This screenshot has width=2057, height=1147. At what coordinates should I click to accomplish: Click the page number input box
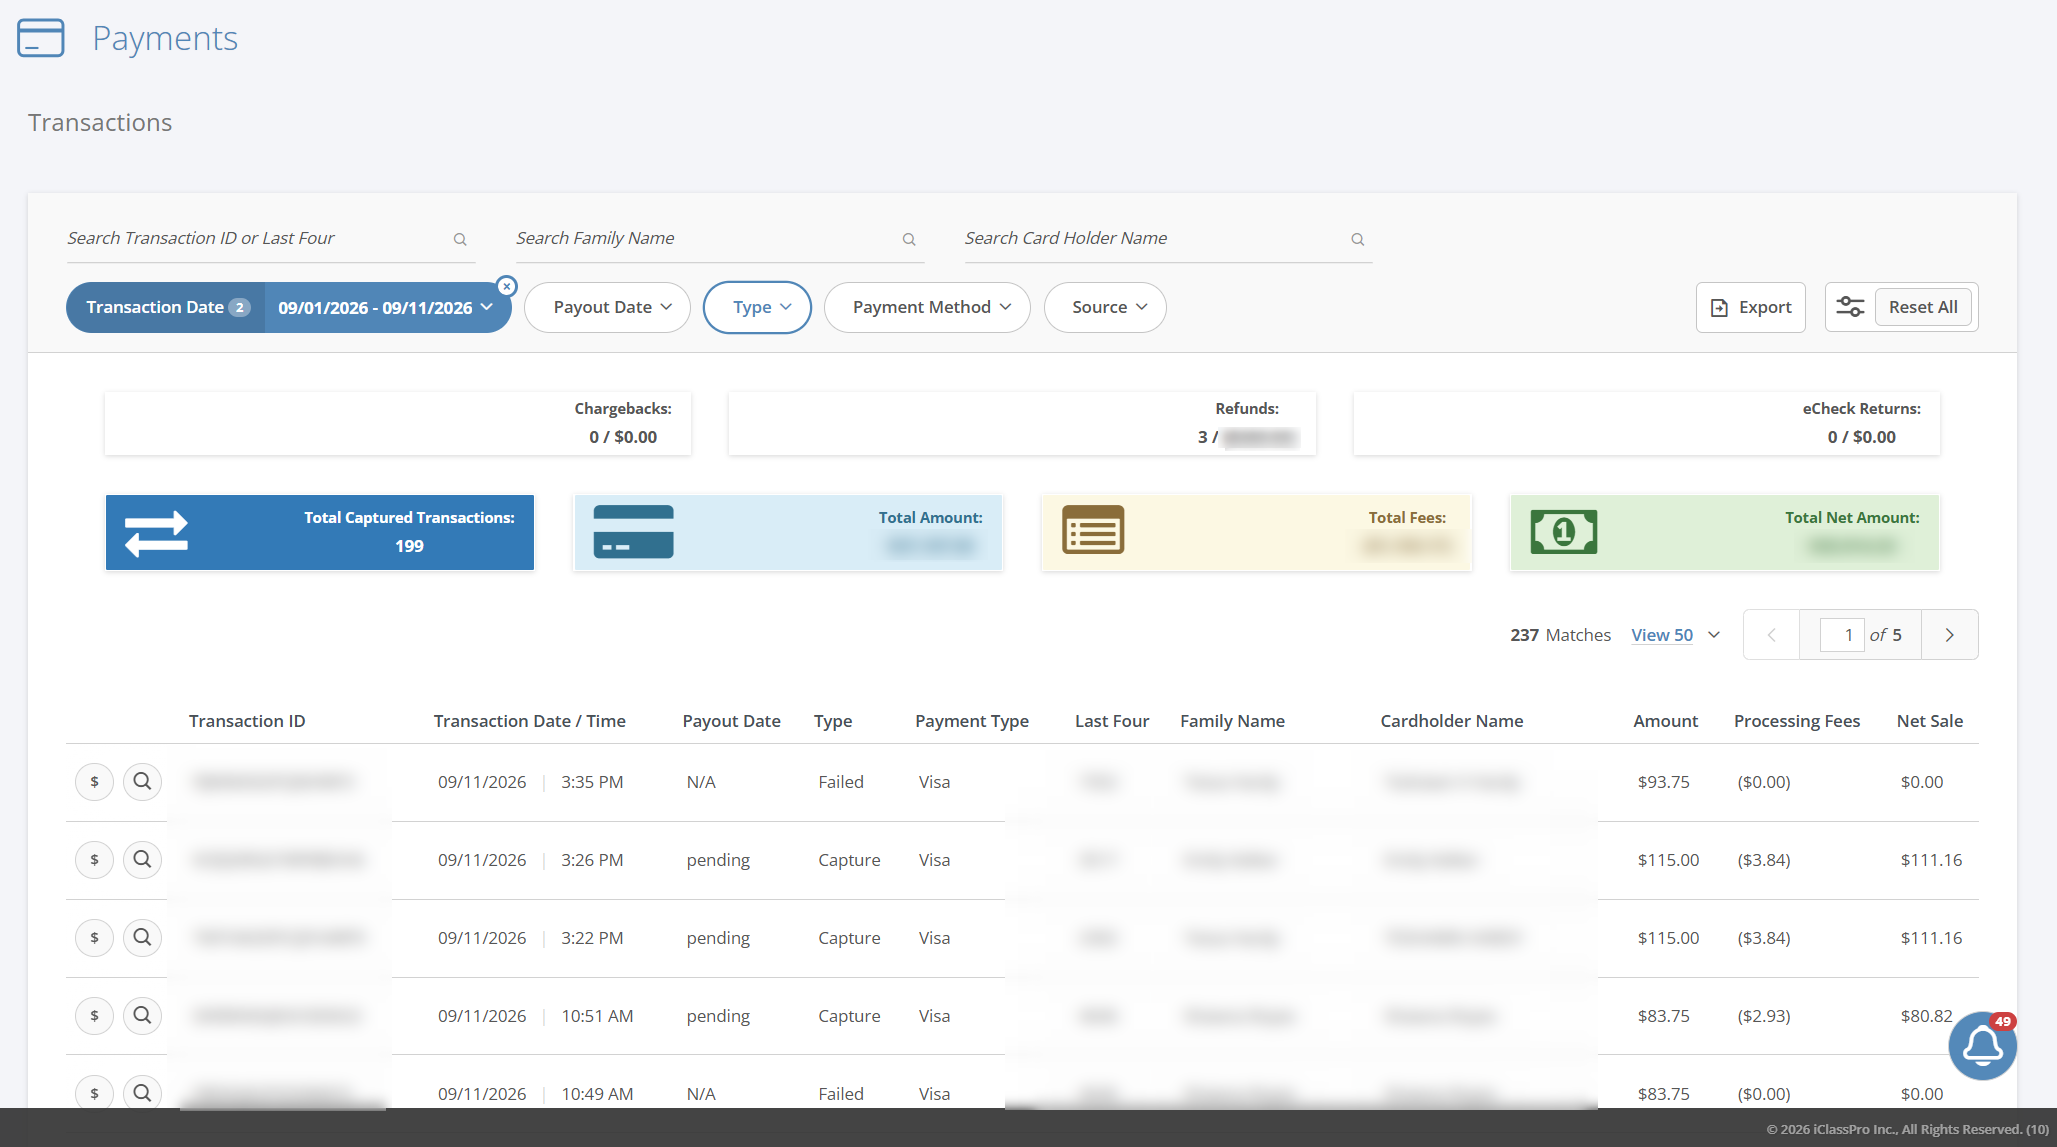pyautogui.click(x=1842, y=635)
